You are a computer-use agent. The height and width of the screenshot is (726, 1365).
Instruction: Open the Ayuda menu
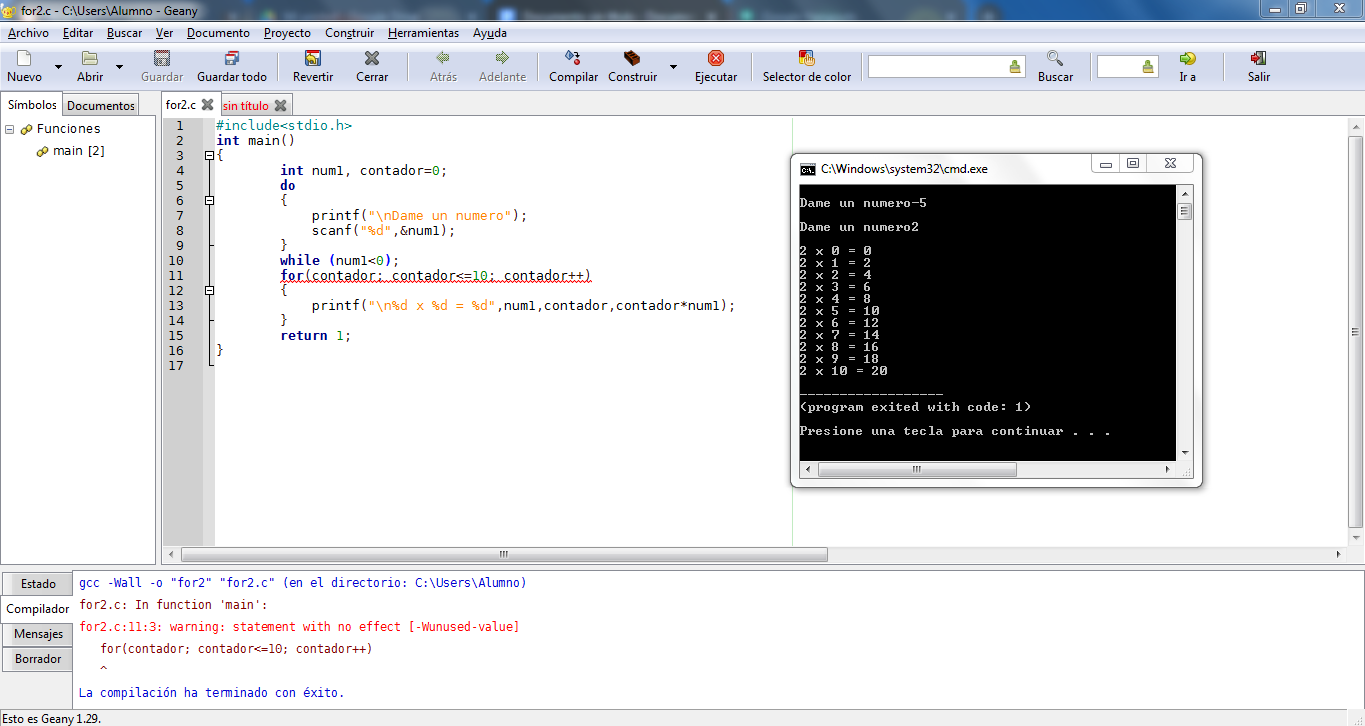point(490,33)
